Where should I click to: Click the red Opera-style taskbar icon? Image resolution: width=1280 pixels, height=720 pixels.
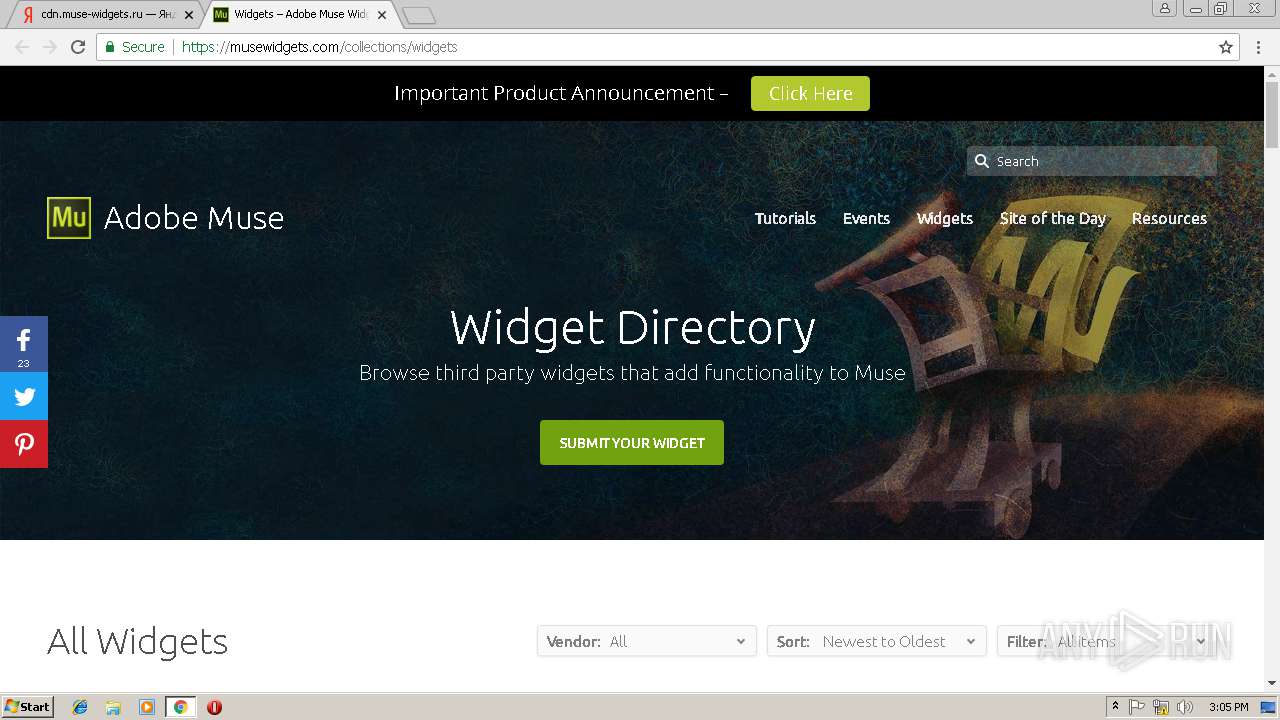(214, 707)
